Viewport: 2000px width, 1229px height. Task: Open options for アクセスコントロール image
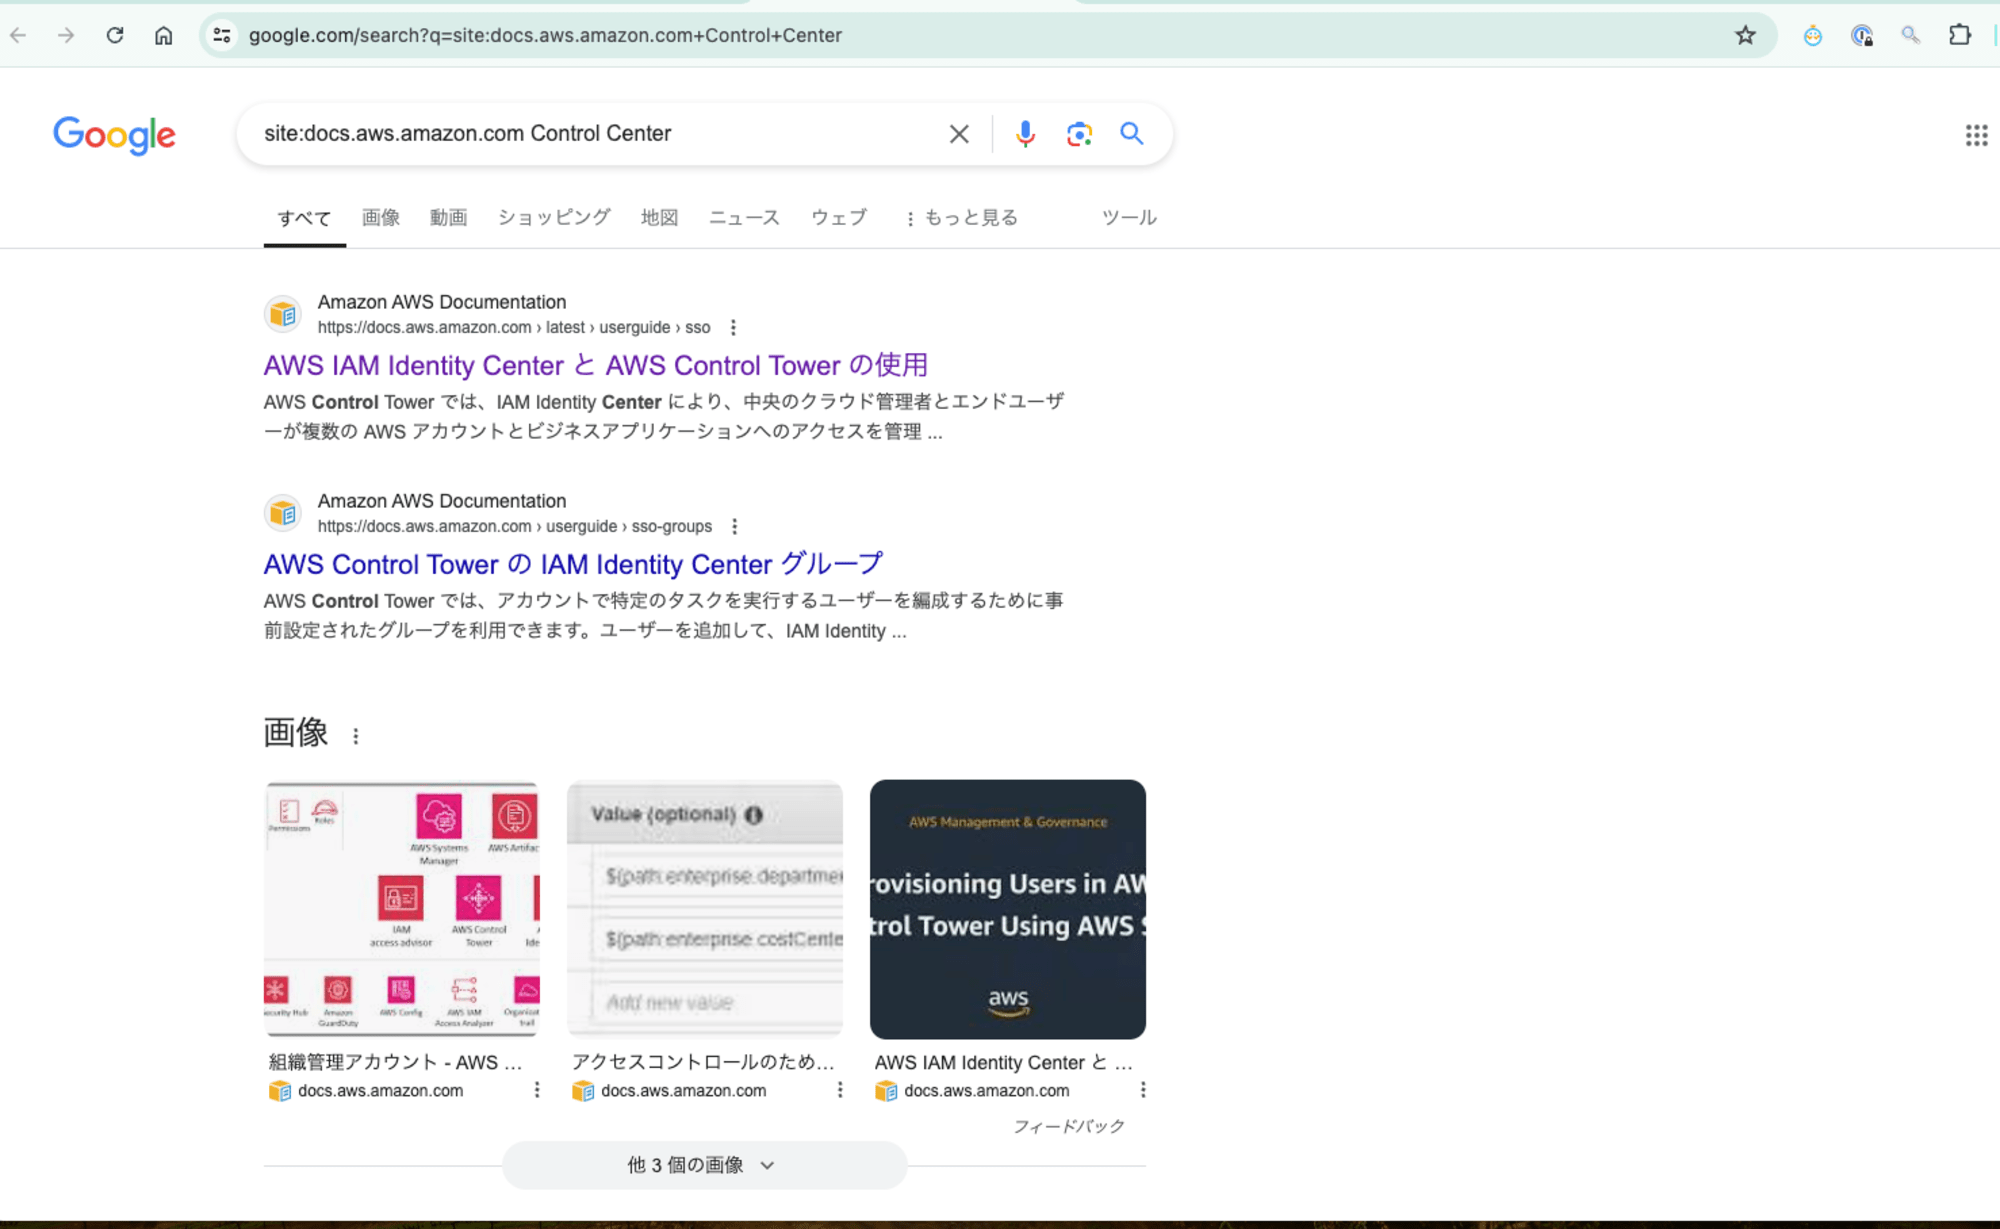pos(840,1090)
